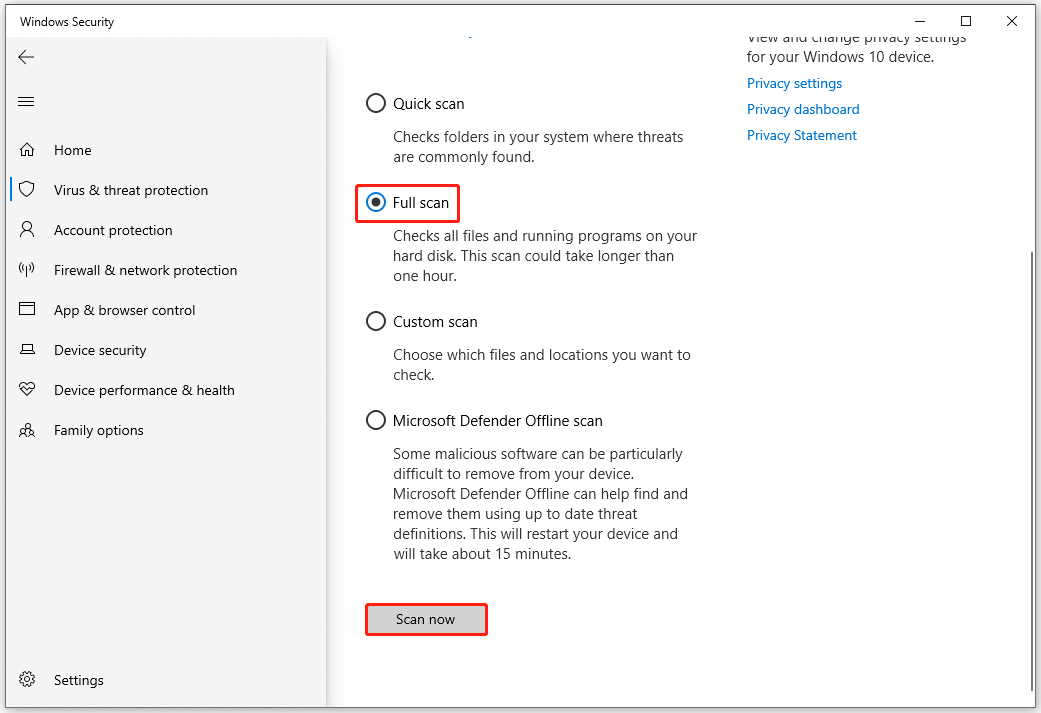The height and width of the screenshot is (713, 1041).
Task: Open Windows Security Settings
Action: click(x=79, y=680)
